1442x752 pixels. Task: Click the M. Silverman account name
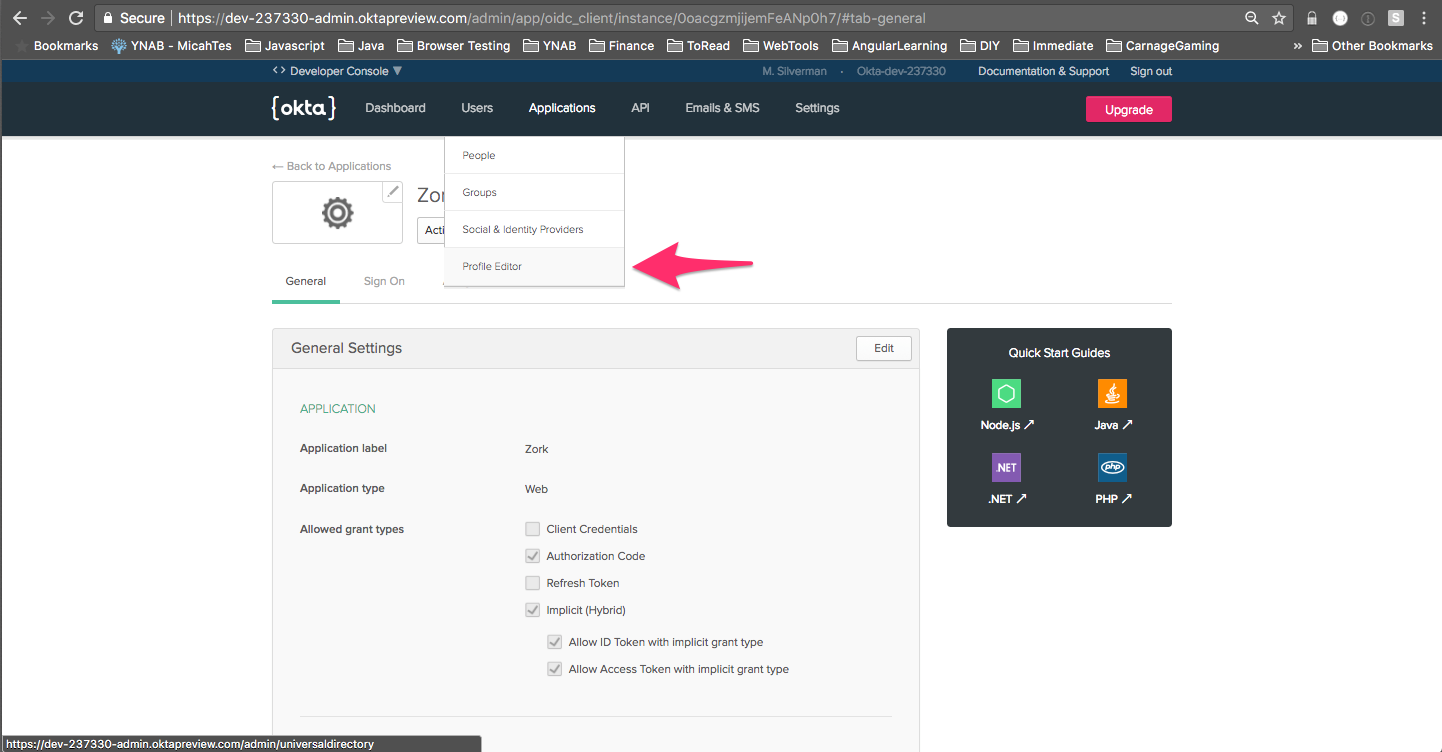tap(794, 71)
